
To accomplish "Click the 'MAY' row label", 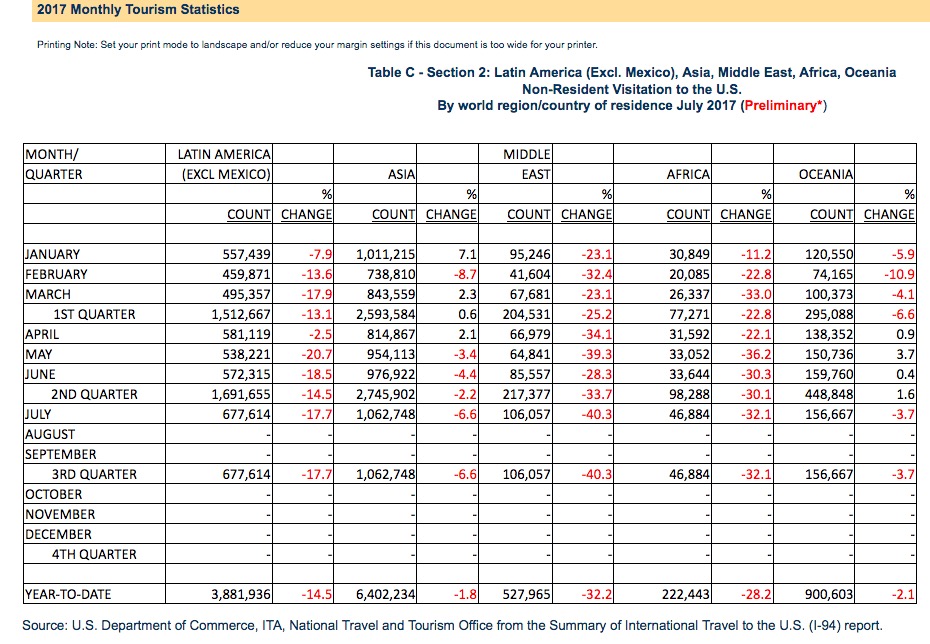I will pyautogui.click(x=39, y=355).
